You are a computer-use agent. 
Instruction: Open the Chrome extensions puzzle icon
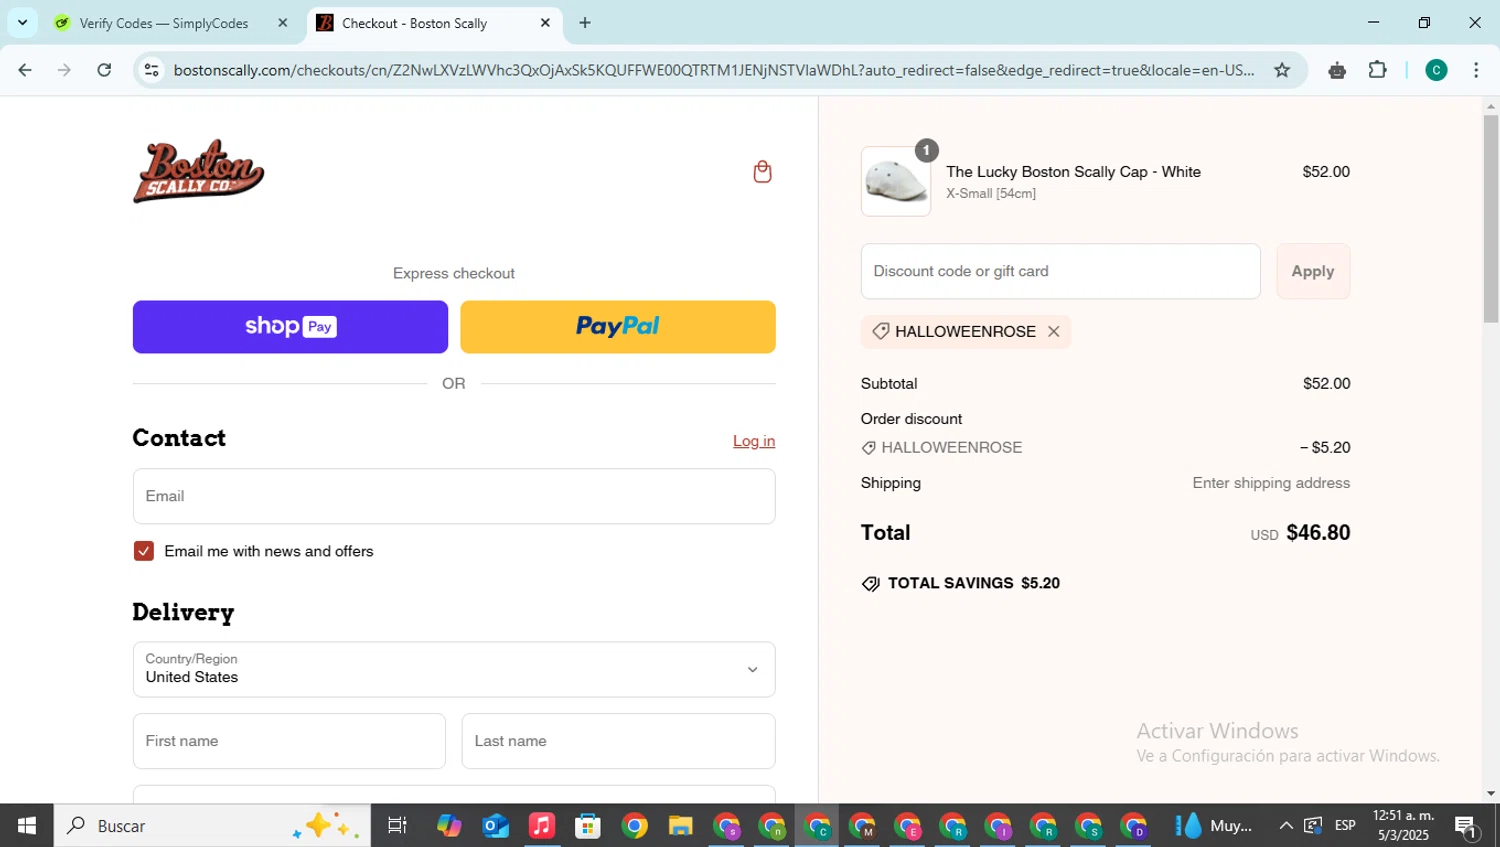pyautogui.click(x=1377, y=70)
